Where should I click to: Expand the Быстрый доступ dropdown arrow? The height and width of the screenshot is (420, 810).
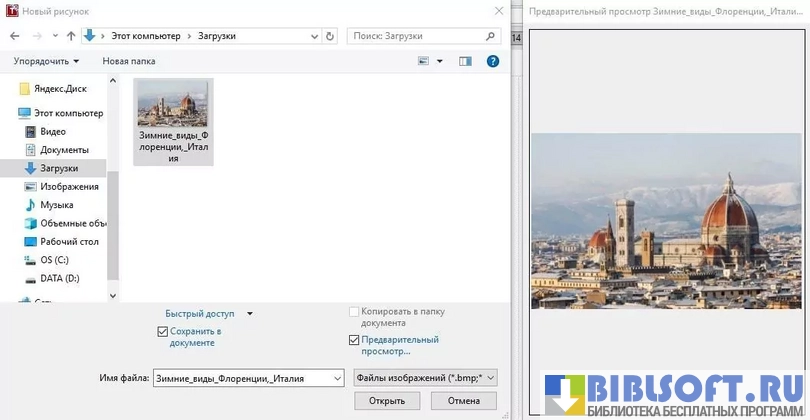pyautogui.click(x=250, y=313)
